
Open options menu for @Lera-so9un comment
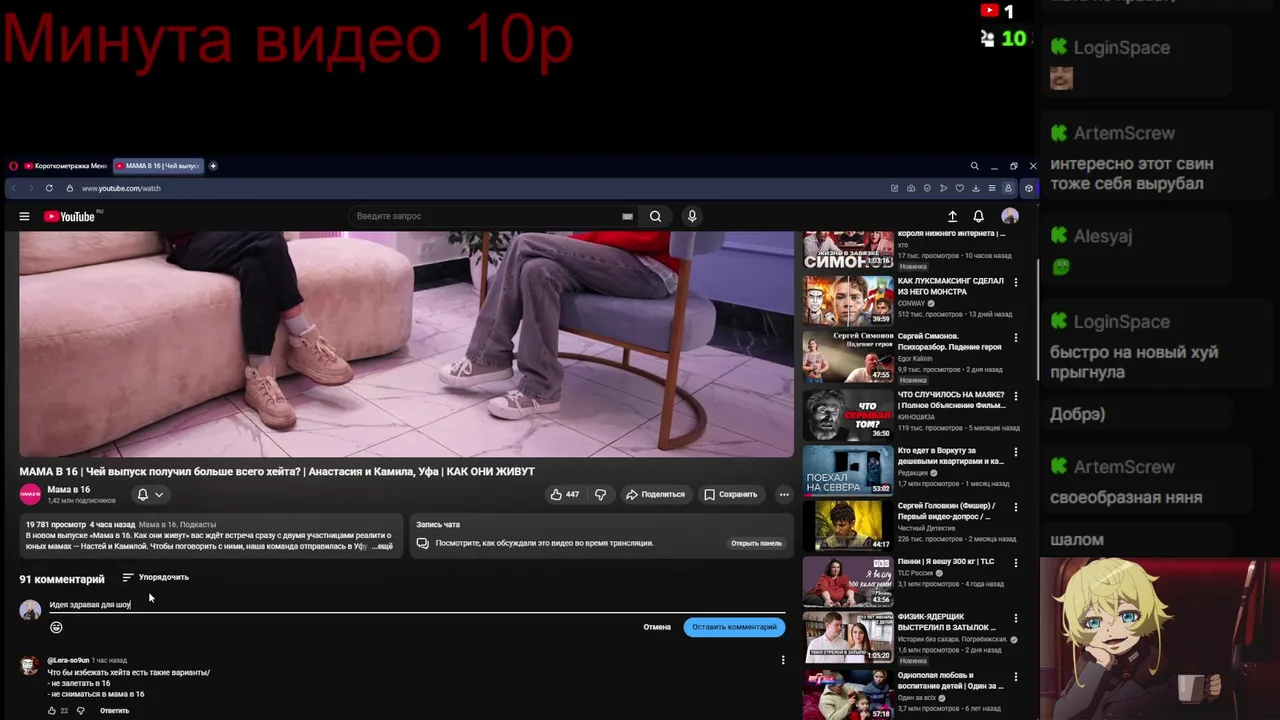click(x=783, y=660)
